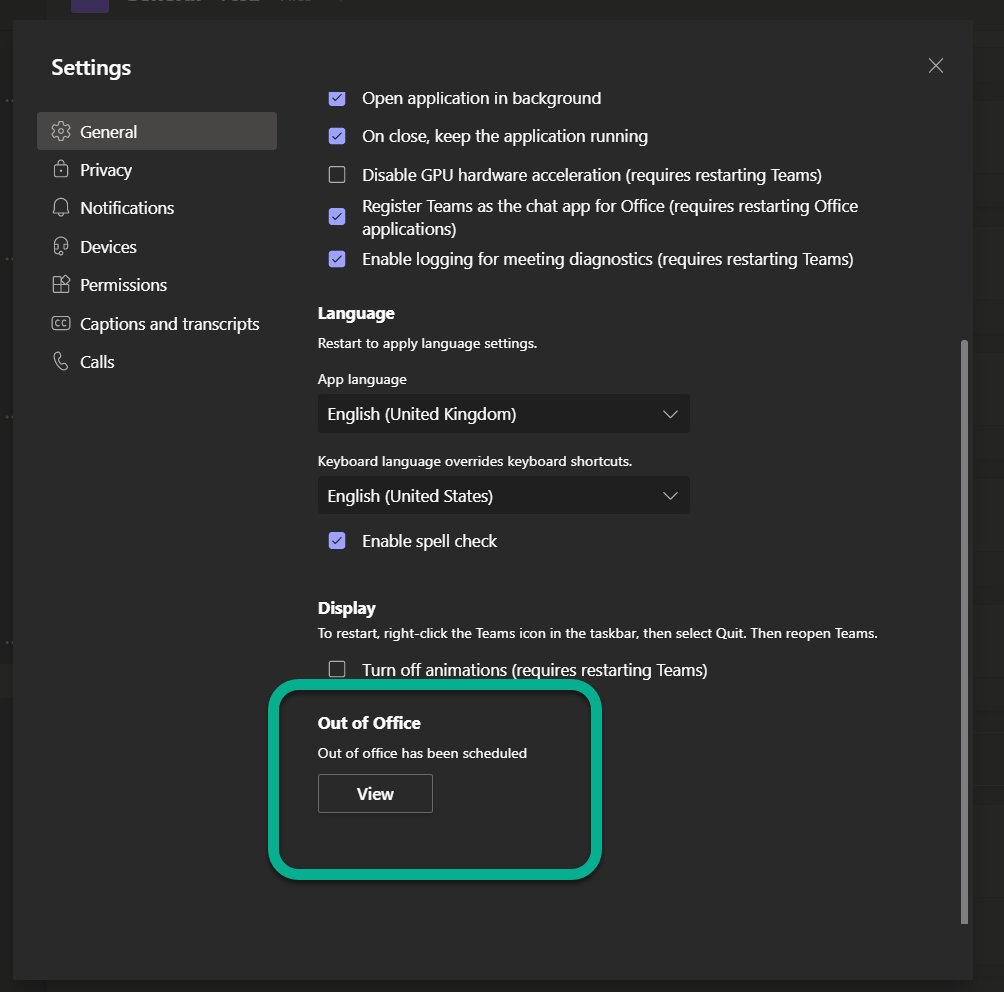Toggle Turn off animations option
The height and width of the screenshot is (992, 1004).
click(337, 669)
